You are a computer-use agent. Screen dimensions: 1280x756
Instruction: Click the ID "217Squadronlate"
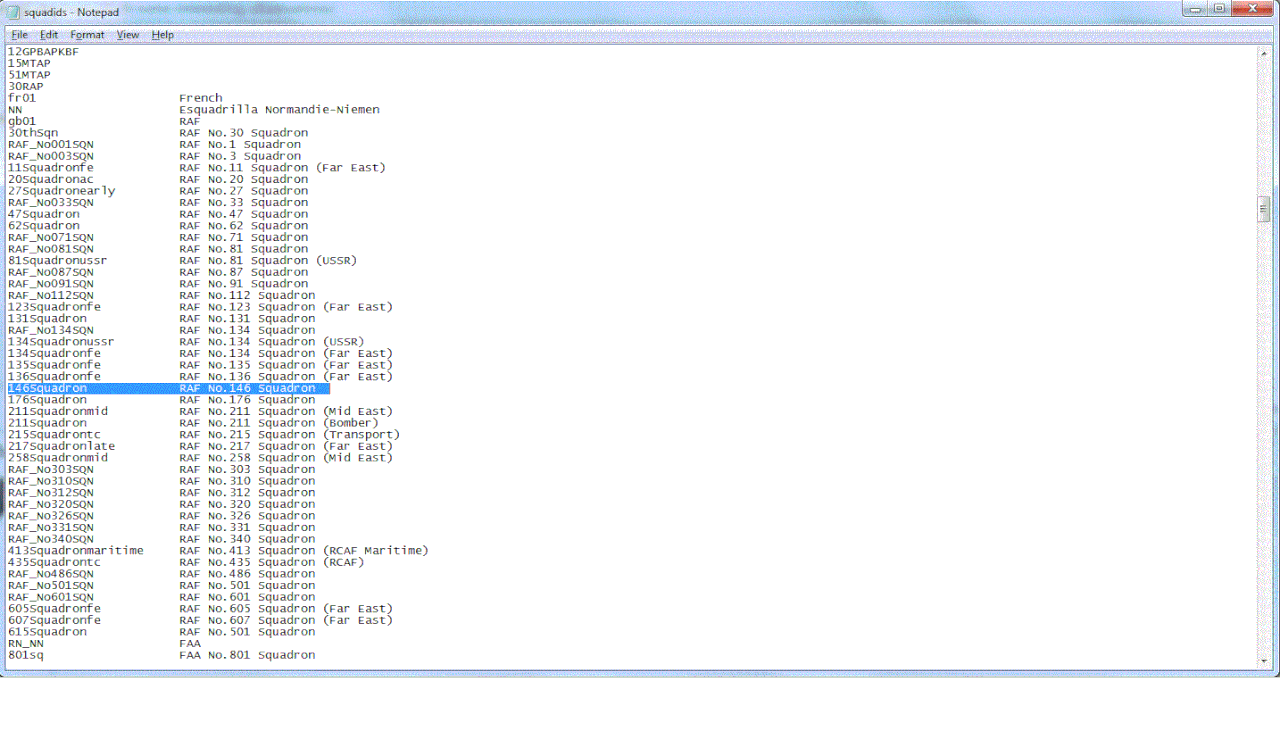[62, 446]
